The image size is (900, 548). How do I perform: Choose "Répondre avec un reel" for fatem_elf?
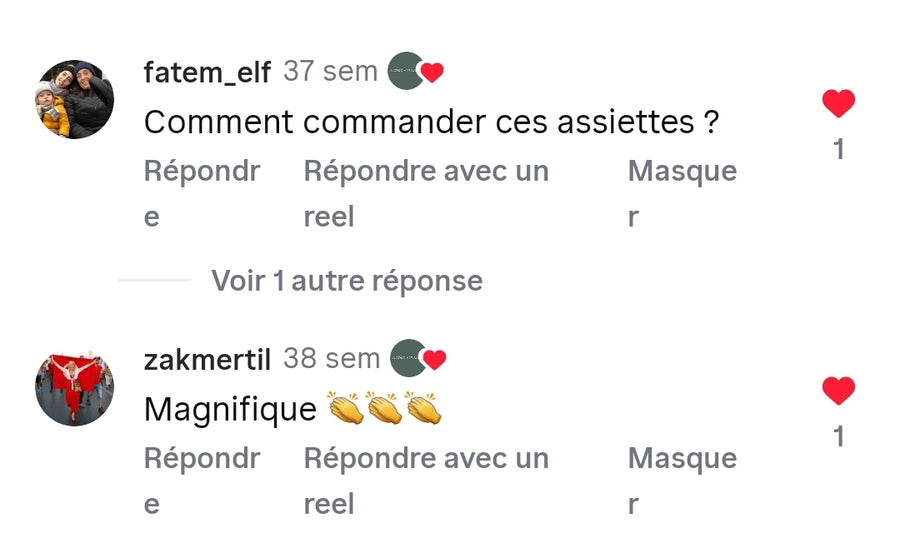(x=426, y=193)
